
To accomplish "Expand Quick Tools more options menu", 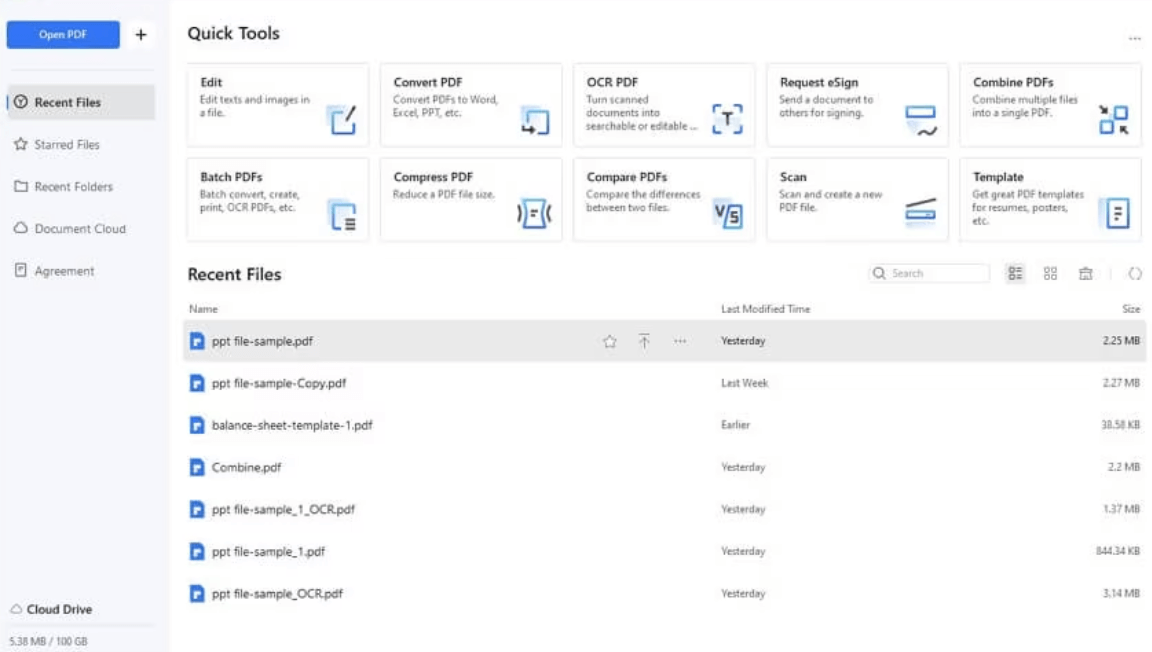I will click(1134, 39).
